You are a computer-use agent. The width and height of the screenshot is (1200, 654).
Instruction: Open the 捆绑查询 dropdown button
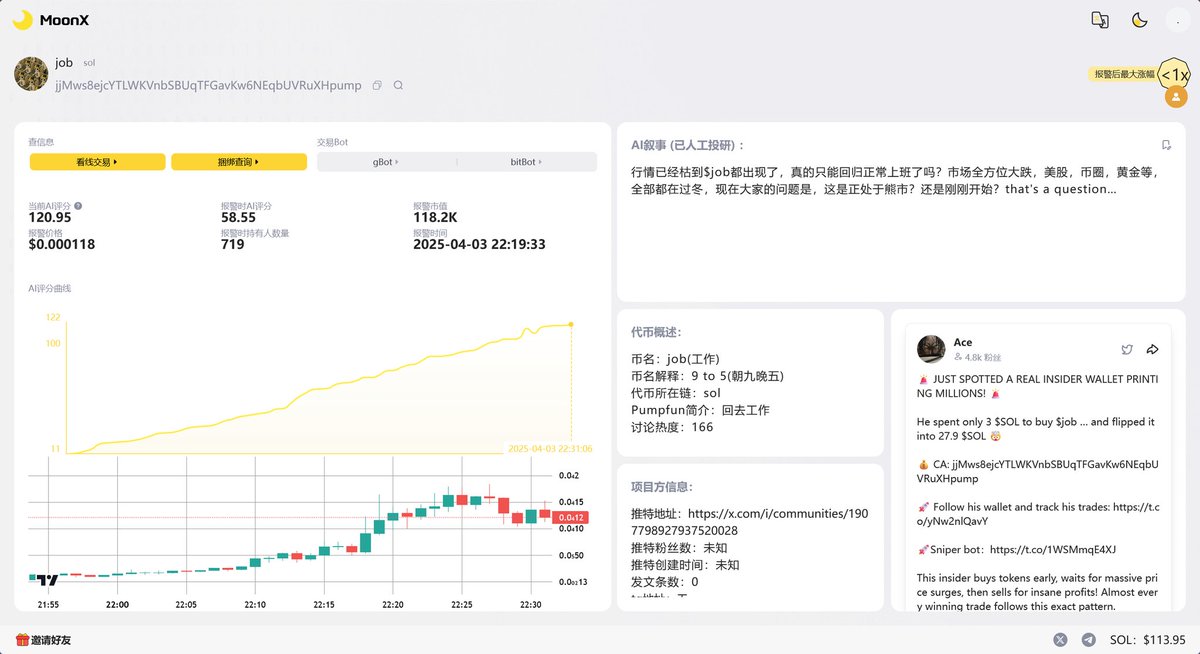click(x=239, y=161)
